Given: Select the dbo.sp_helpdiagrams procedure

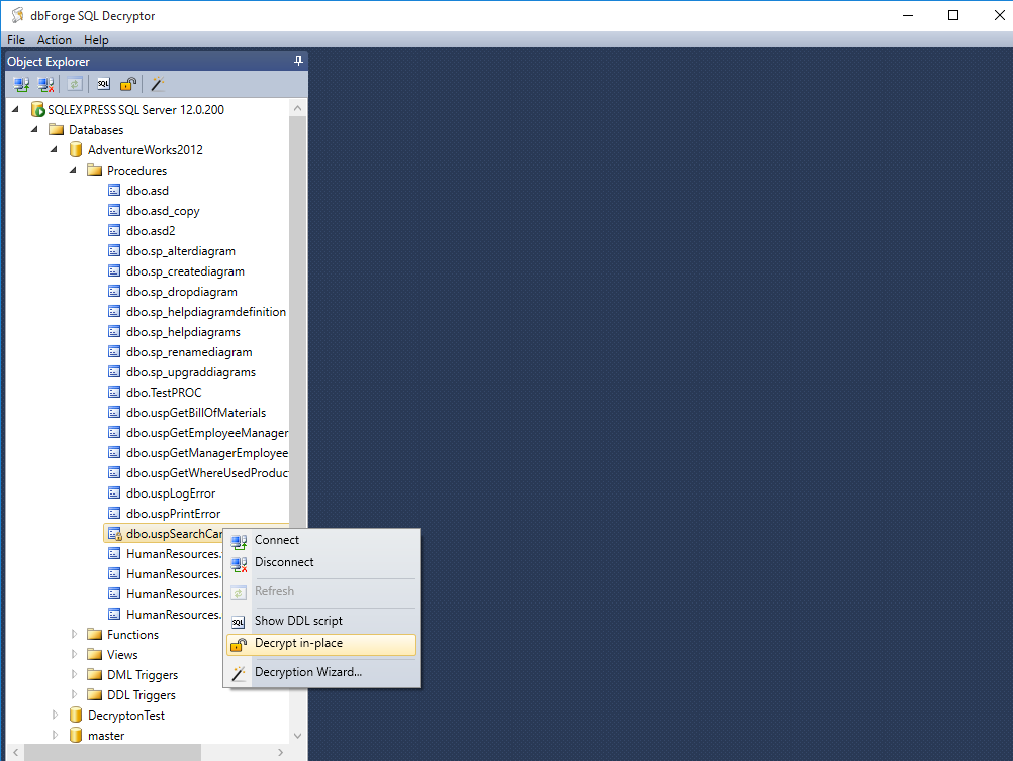Looking at the screenshot, I should [183, 332].
